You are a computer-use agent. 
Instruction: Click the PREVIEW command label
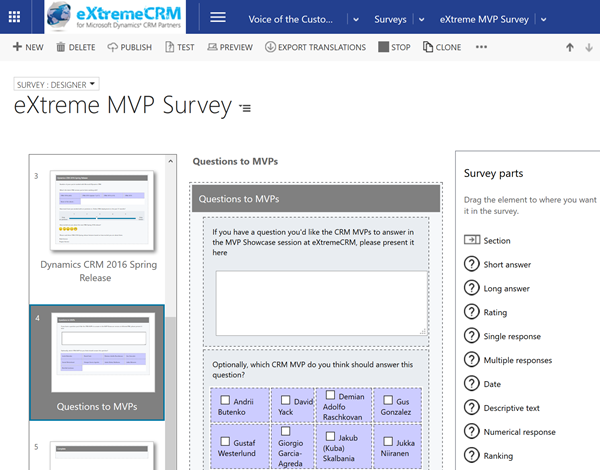pos(236,47)
